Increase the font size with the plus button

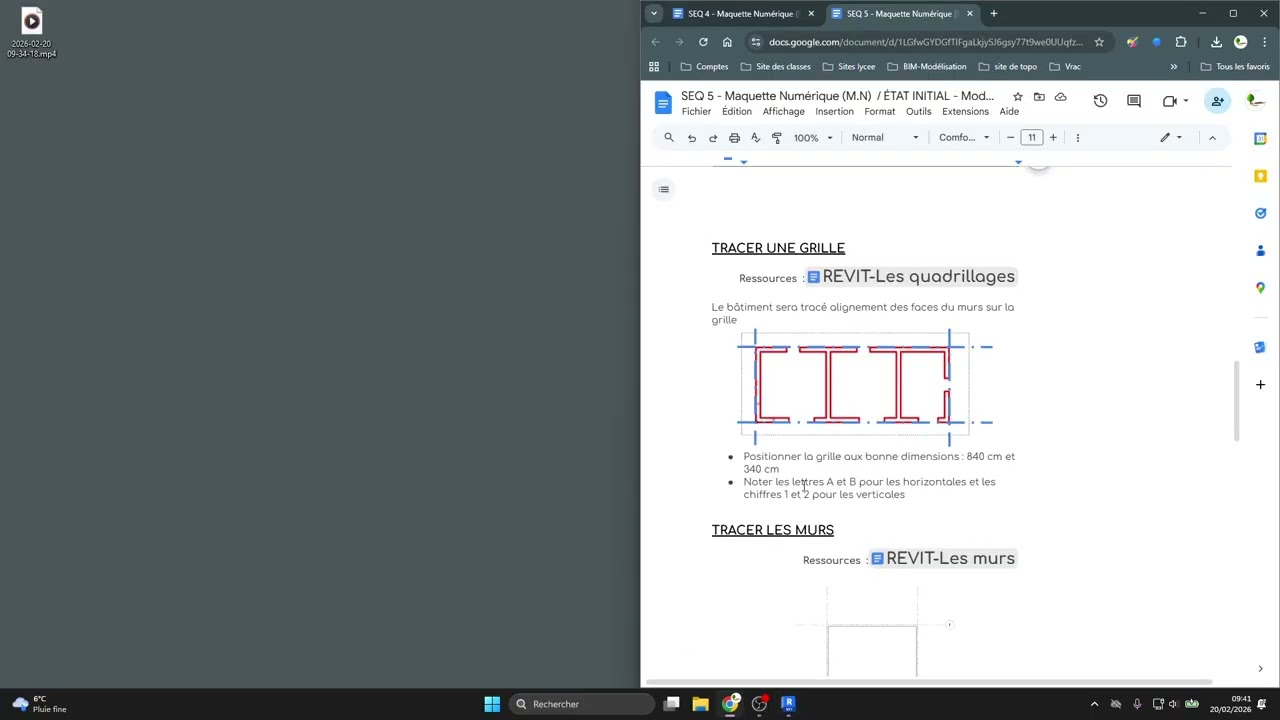coord(1053,138)
